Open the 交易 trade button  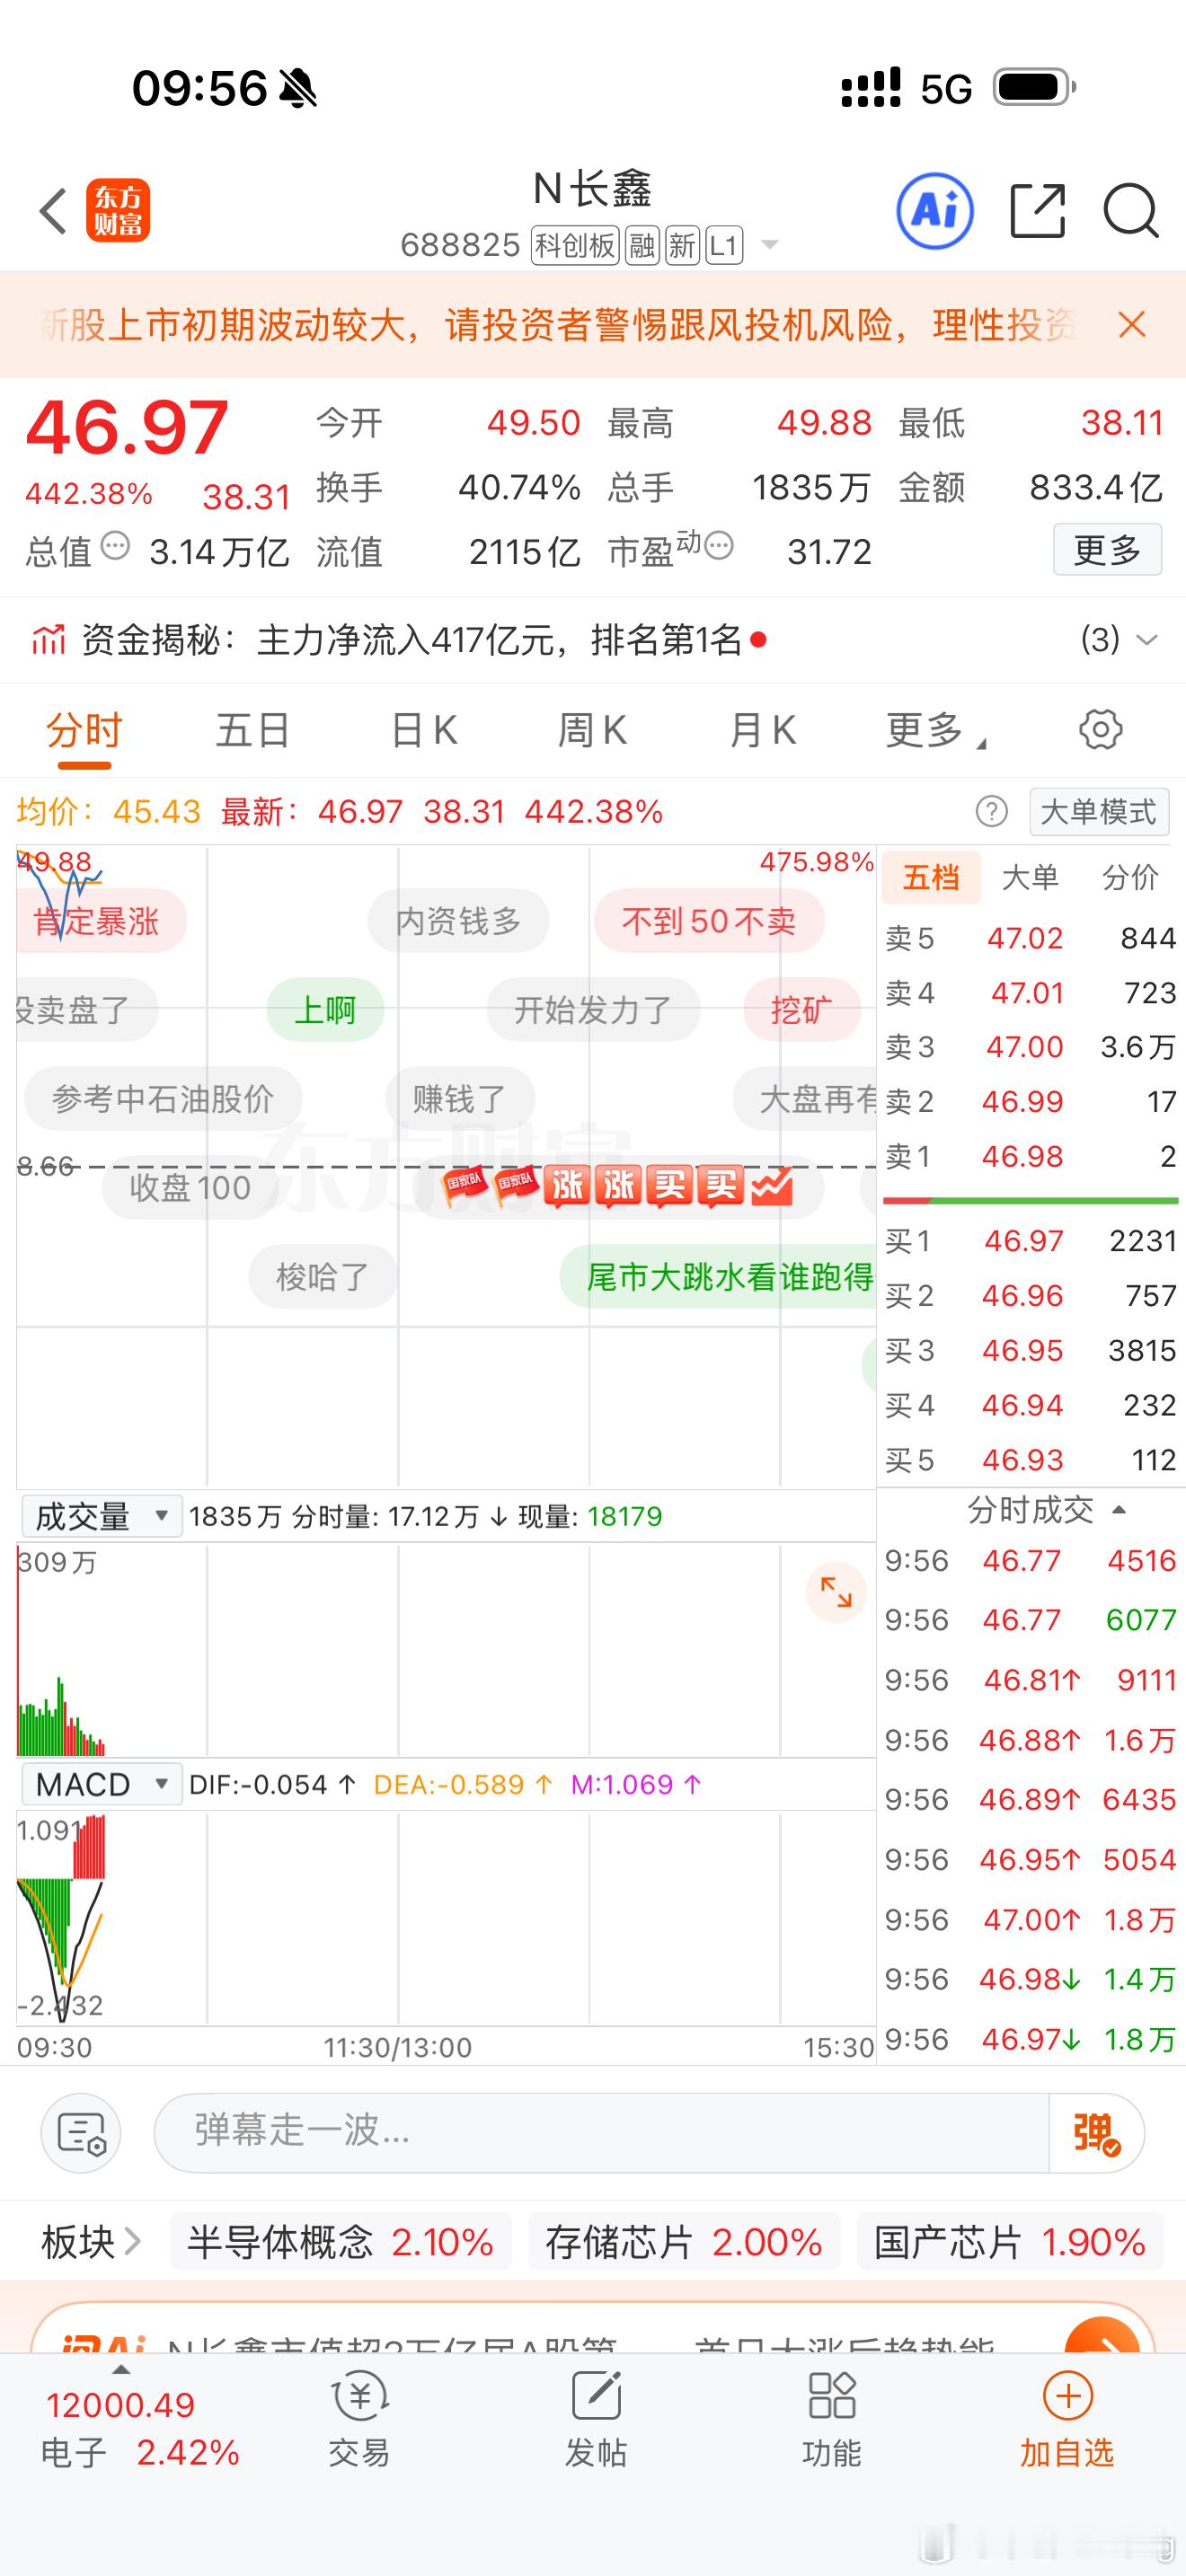tap(359, 2421)
